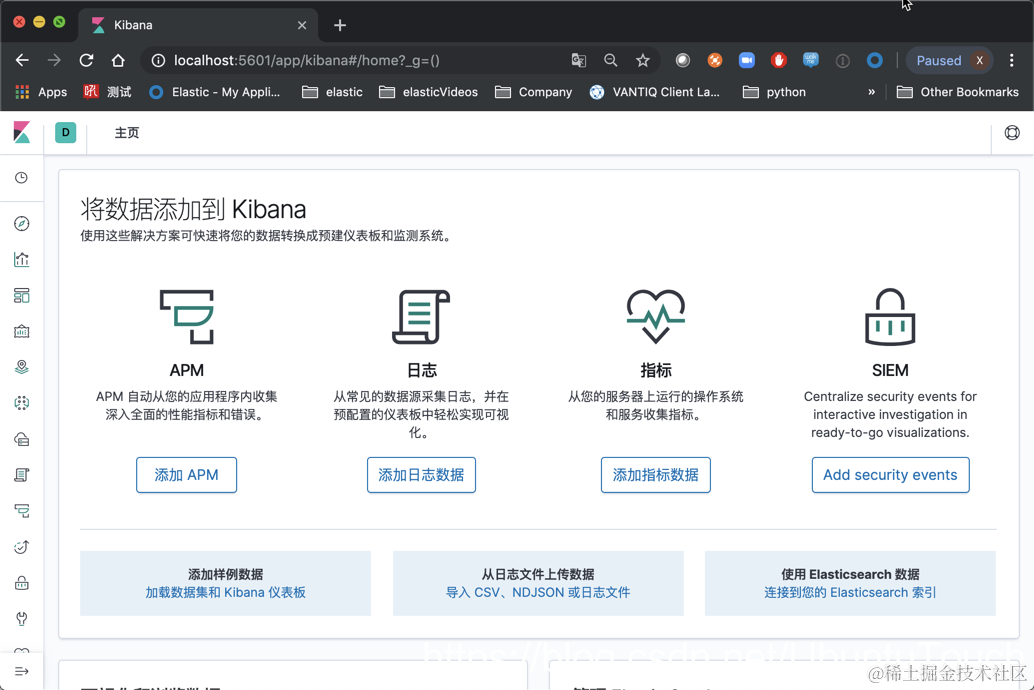Open Discover compass icon in sidebar
The height and width of the screenshot is (690, 1034).
(x=22, y=224)
